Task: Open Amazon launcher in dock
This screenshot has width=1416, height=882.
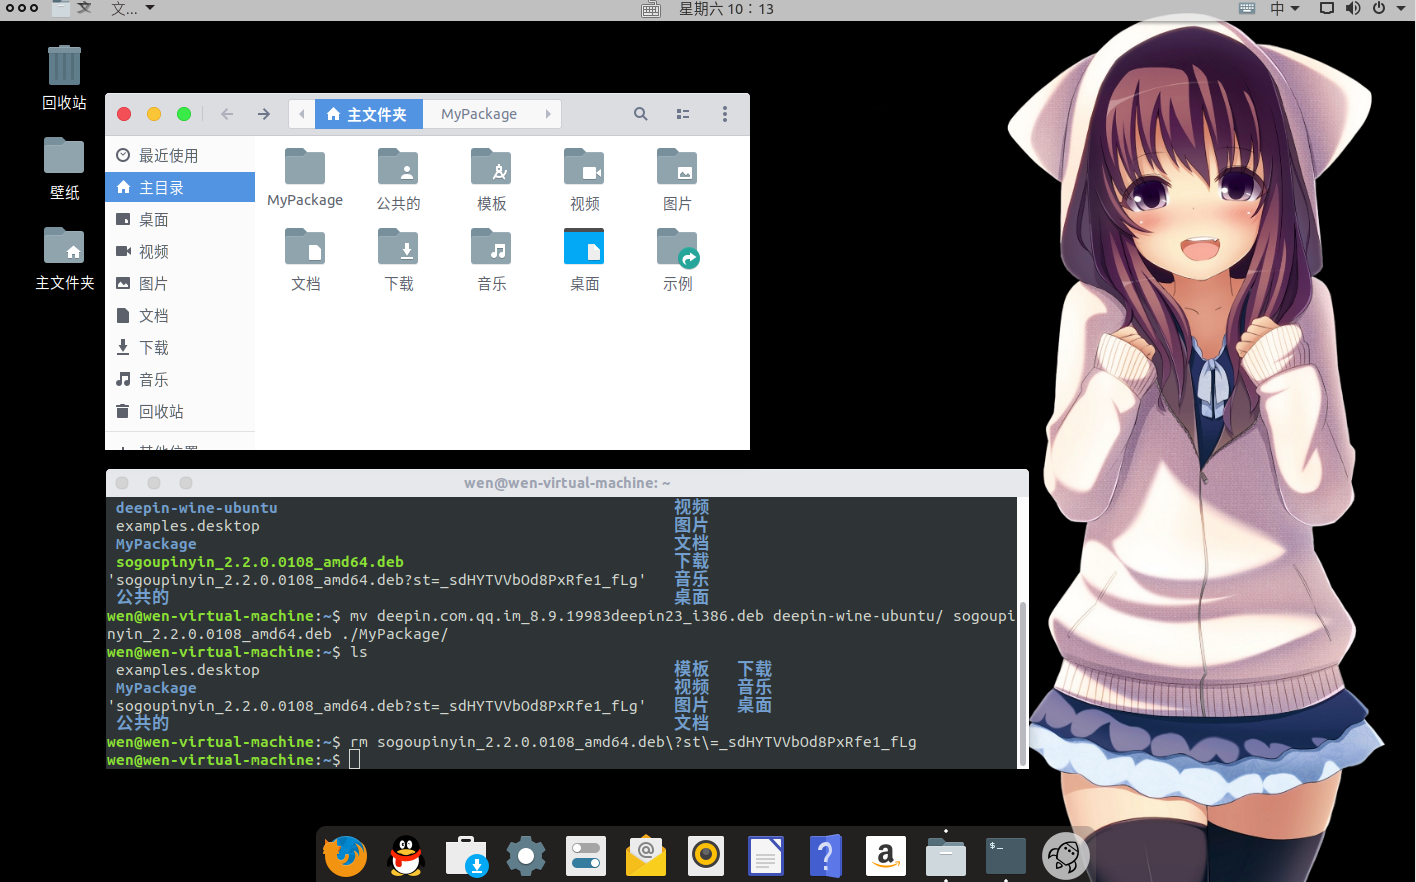Action: (886, 856)
